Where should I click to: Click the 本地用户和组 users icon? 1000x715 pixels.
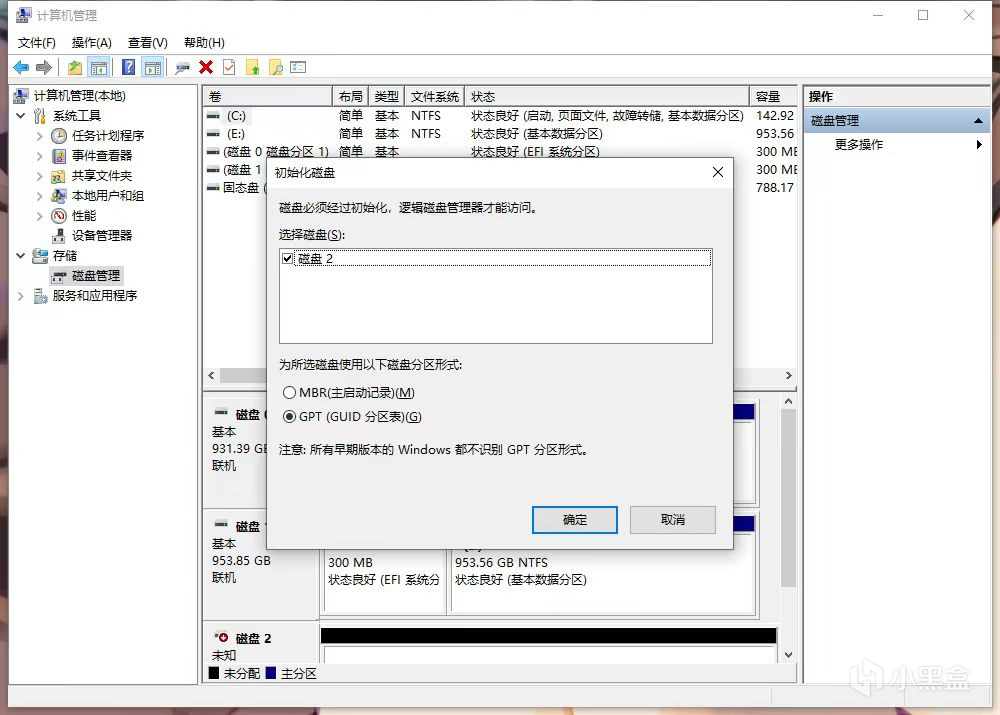(x=59, y=196)
